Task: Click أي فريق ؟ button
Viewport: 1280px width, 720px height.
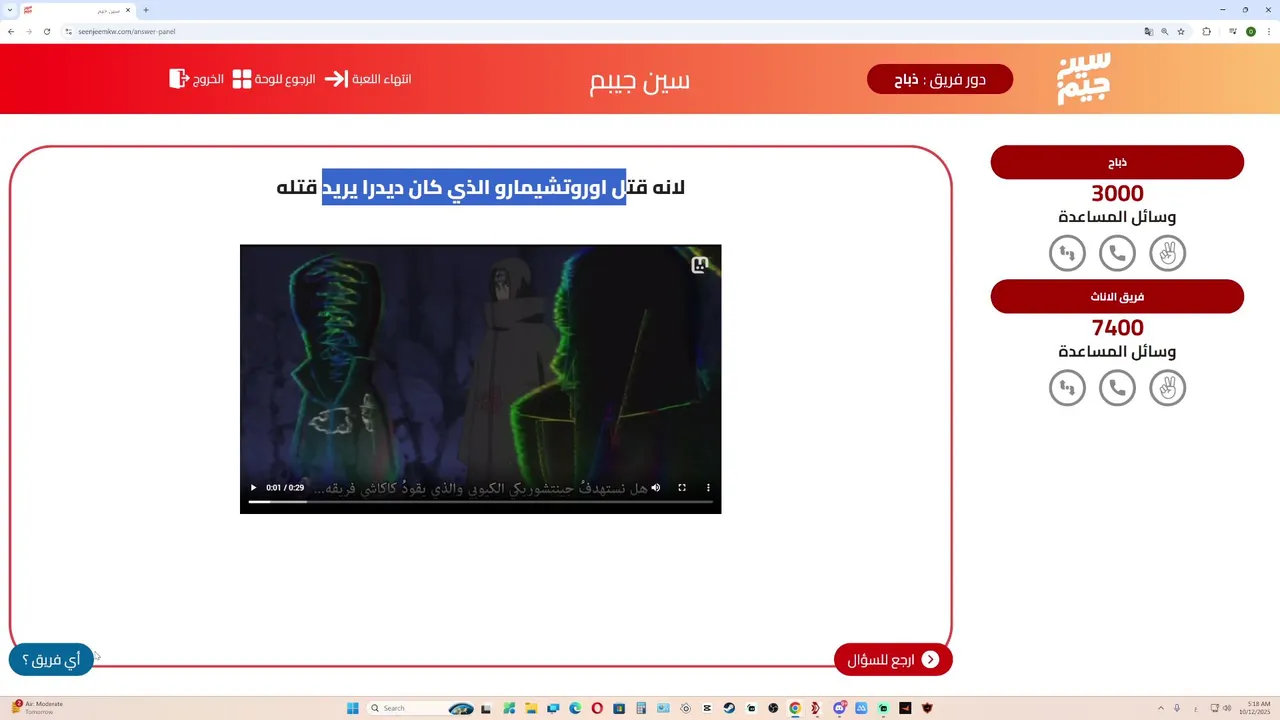Action: click(x=51, y=659)
